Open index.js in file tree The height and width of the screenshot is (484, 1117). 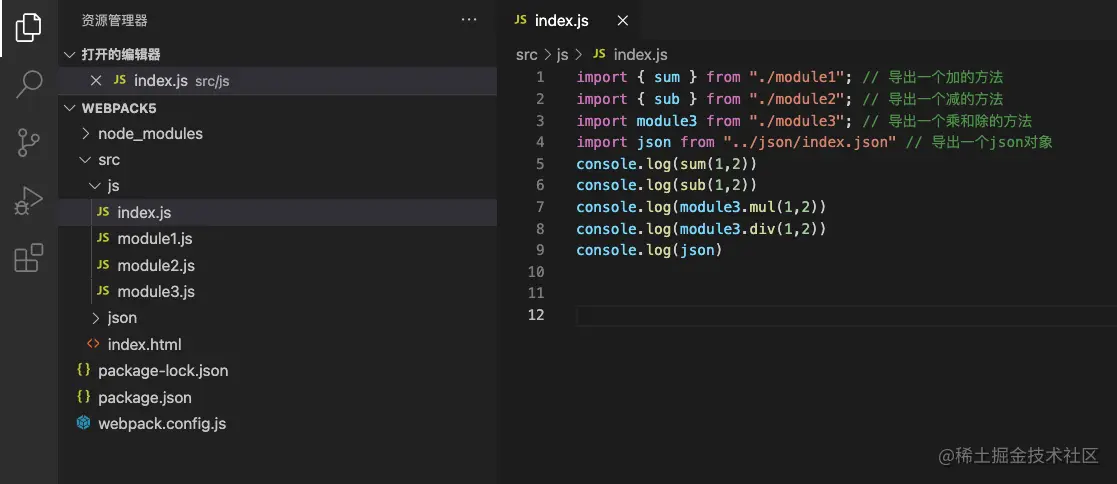click(x=278, y=212)
